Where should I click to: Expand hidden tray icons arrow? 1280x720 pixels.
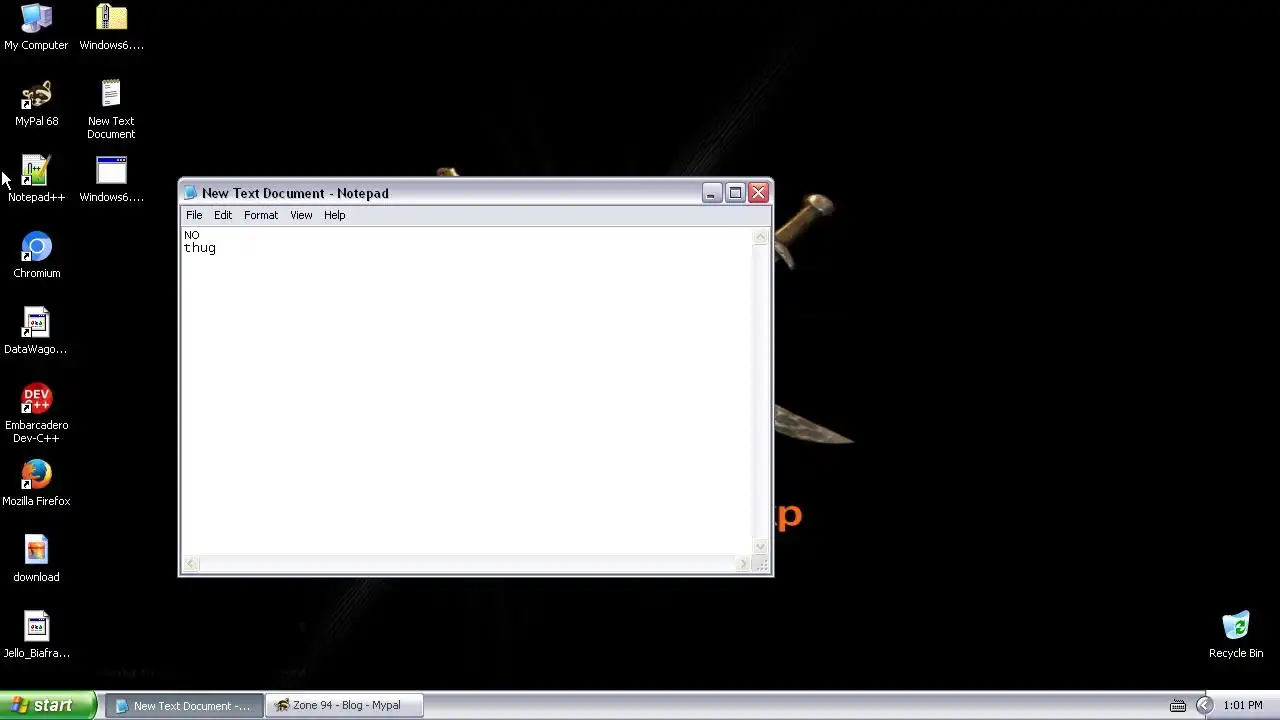point(1204,705)
